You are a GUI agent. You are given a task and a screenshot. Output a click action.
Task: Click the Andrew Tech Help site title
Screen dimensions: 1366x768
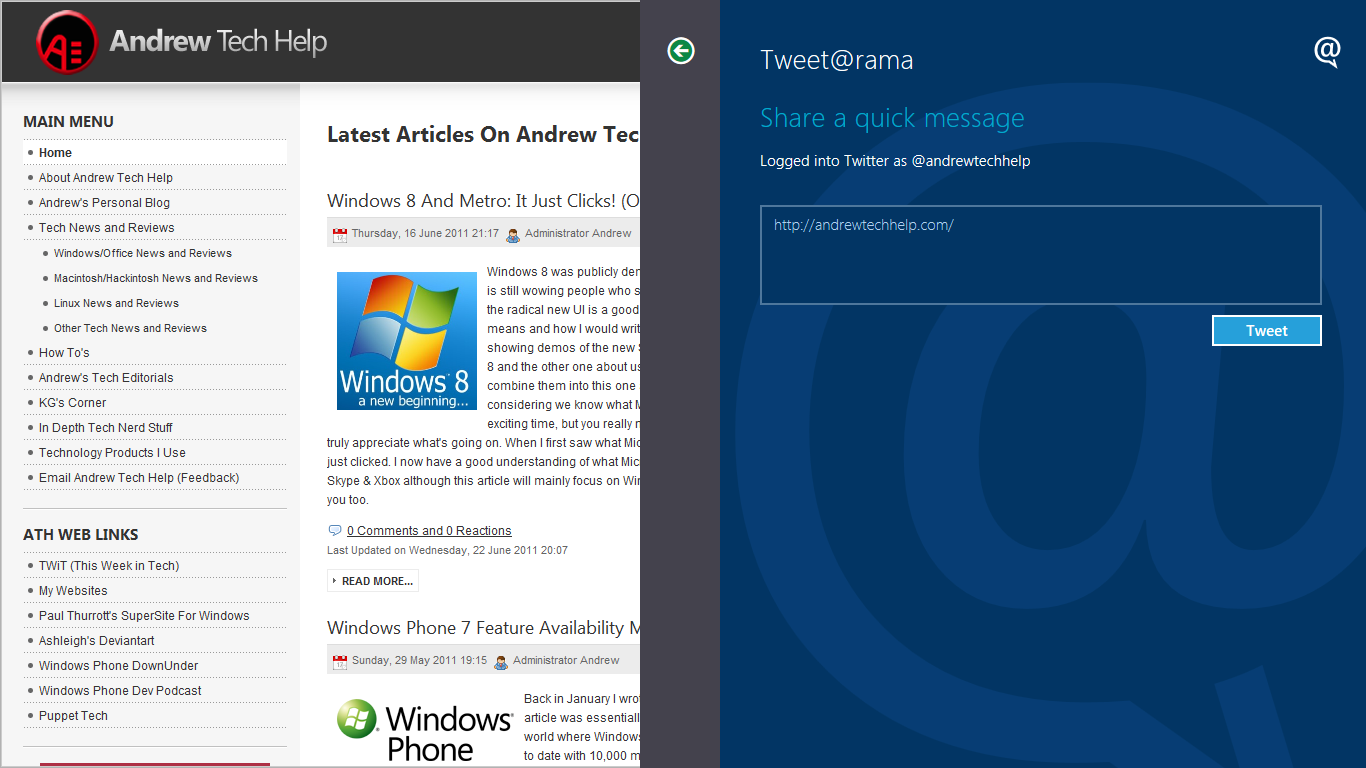(x=218, y=41)
